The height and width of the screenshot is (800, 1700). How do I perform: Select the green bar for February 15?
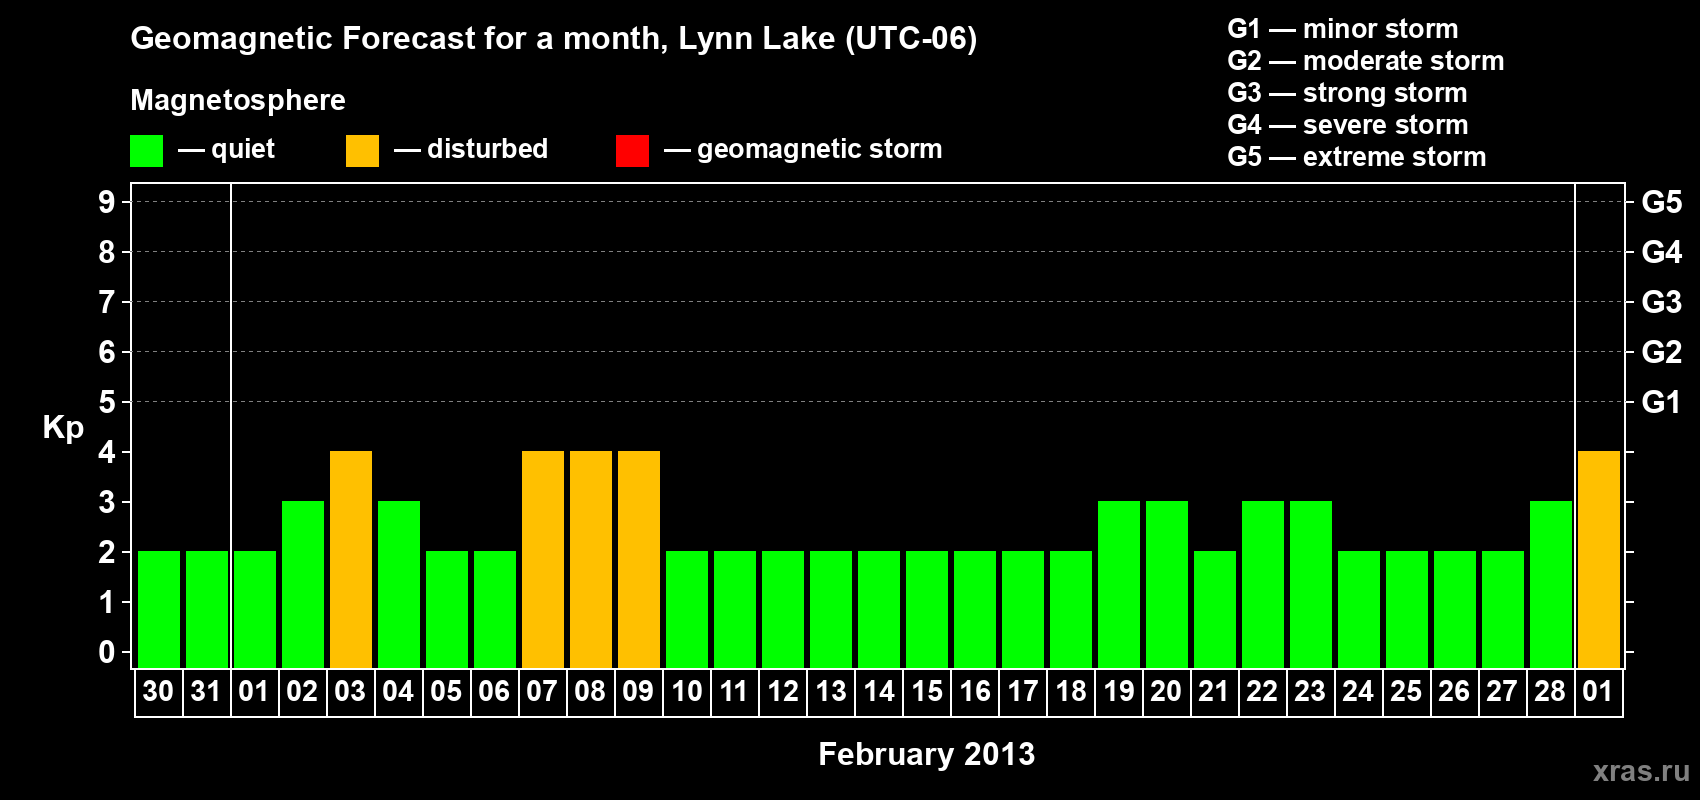[927, 610]
